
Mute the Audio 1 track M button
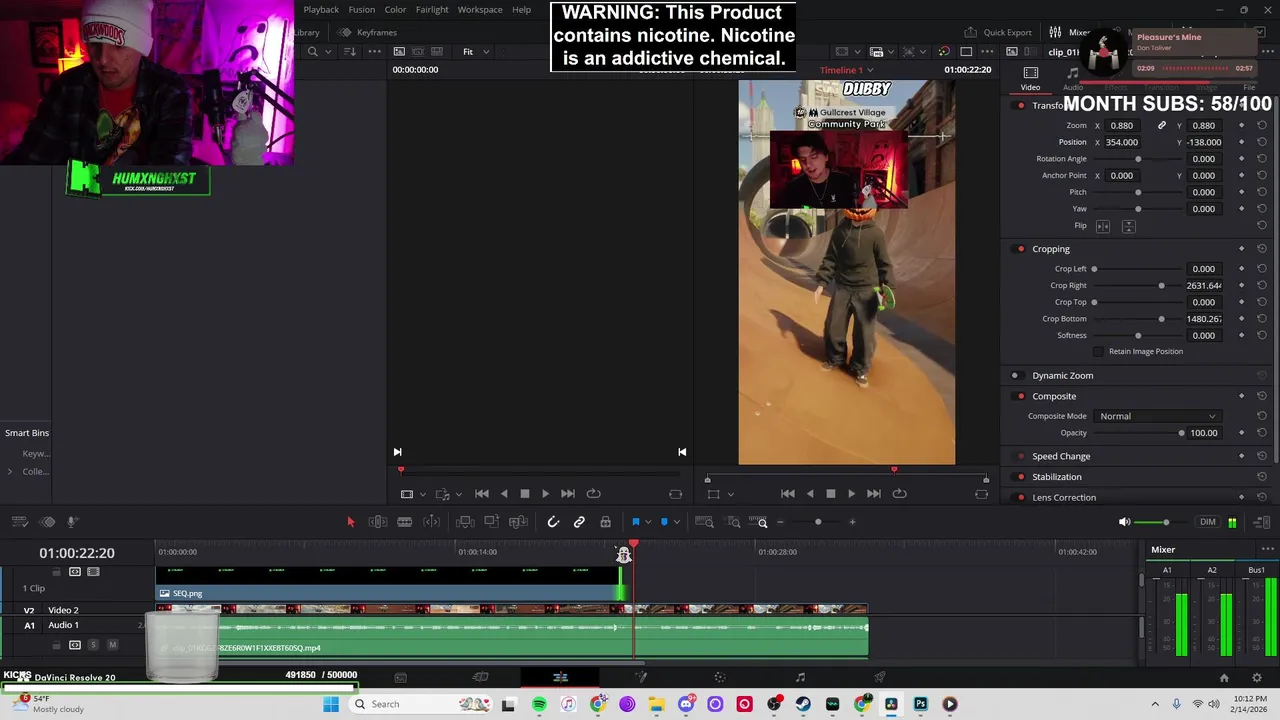click(112, 646)
